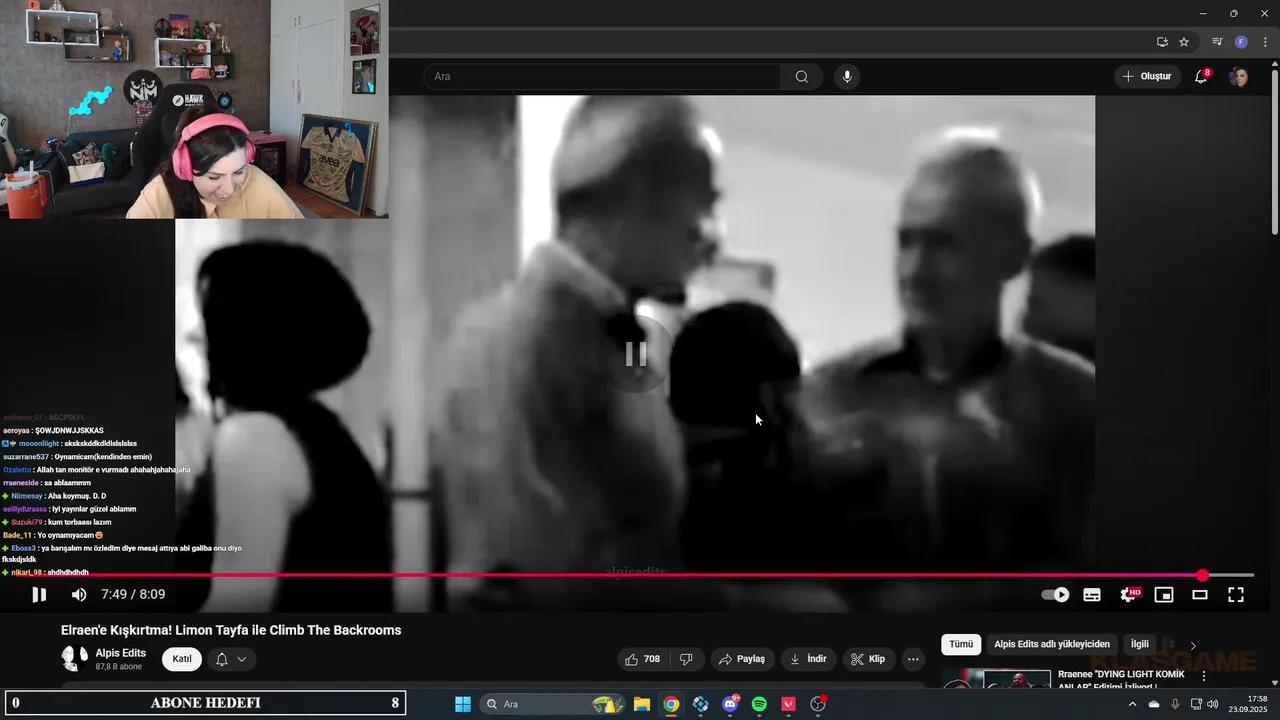Open the player settings gear
The image size is (1280, 720).
point(1129,594)
